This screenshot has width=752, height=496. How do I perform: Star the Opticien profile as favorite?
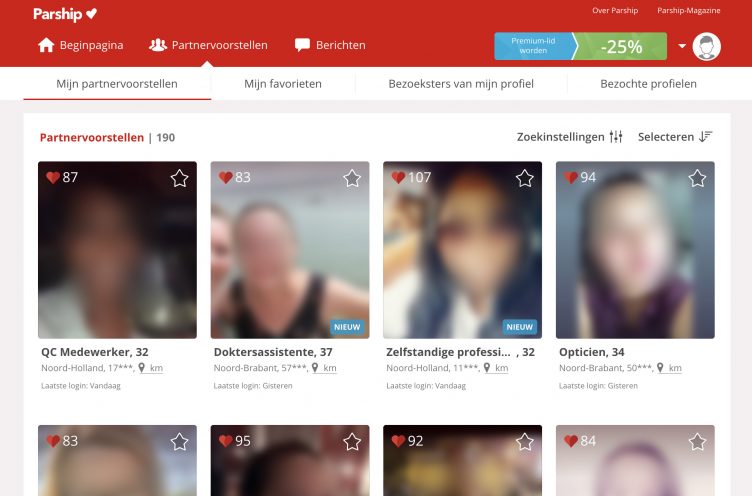(697, 178)
